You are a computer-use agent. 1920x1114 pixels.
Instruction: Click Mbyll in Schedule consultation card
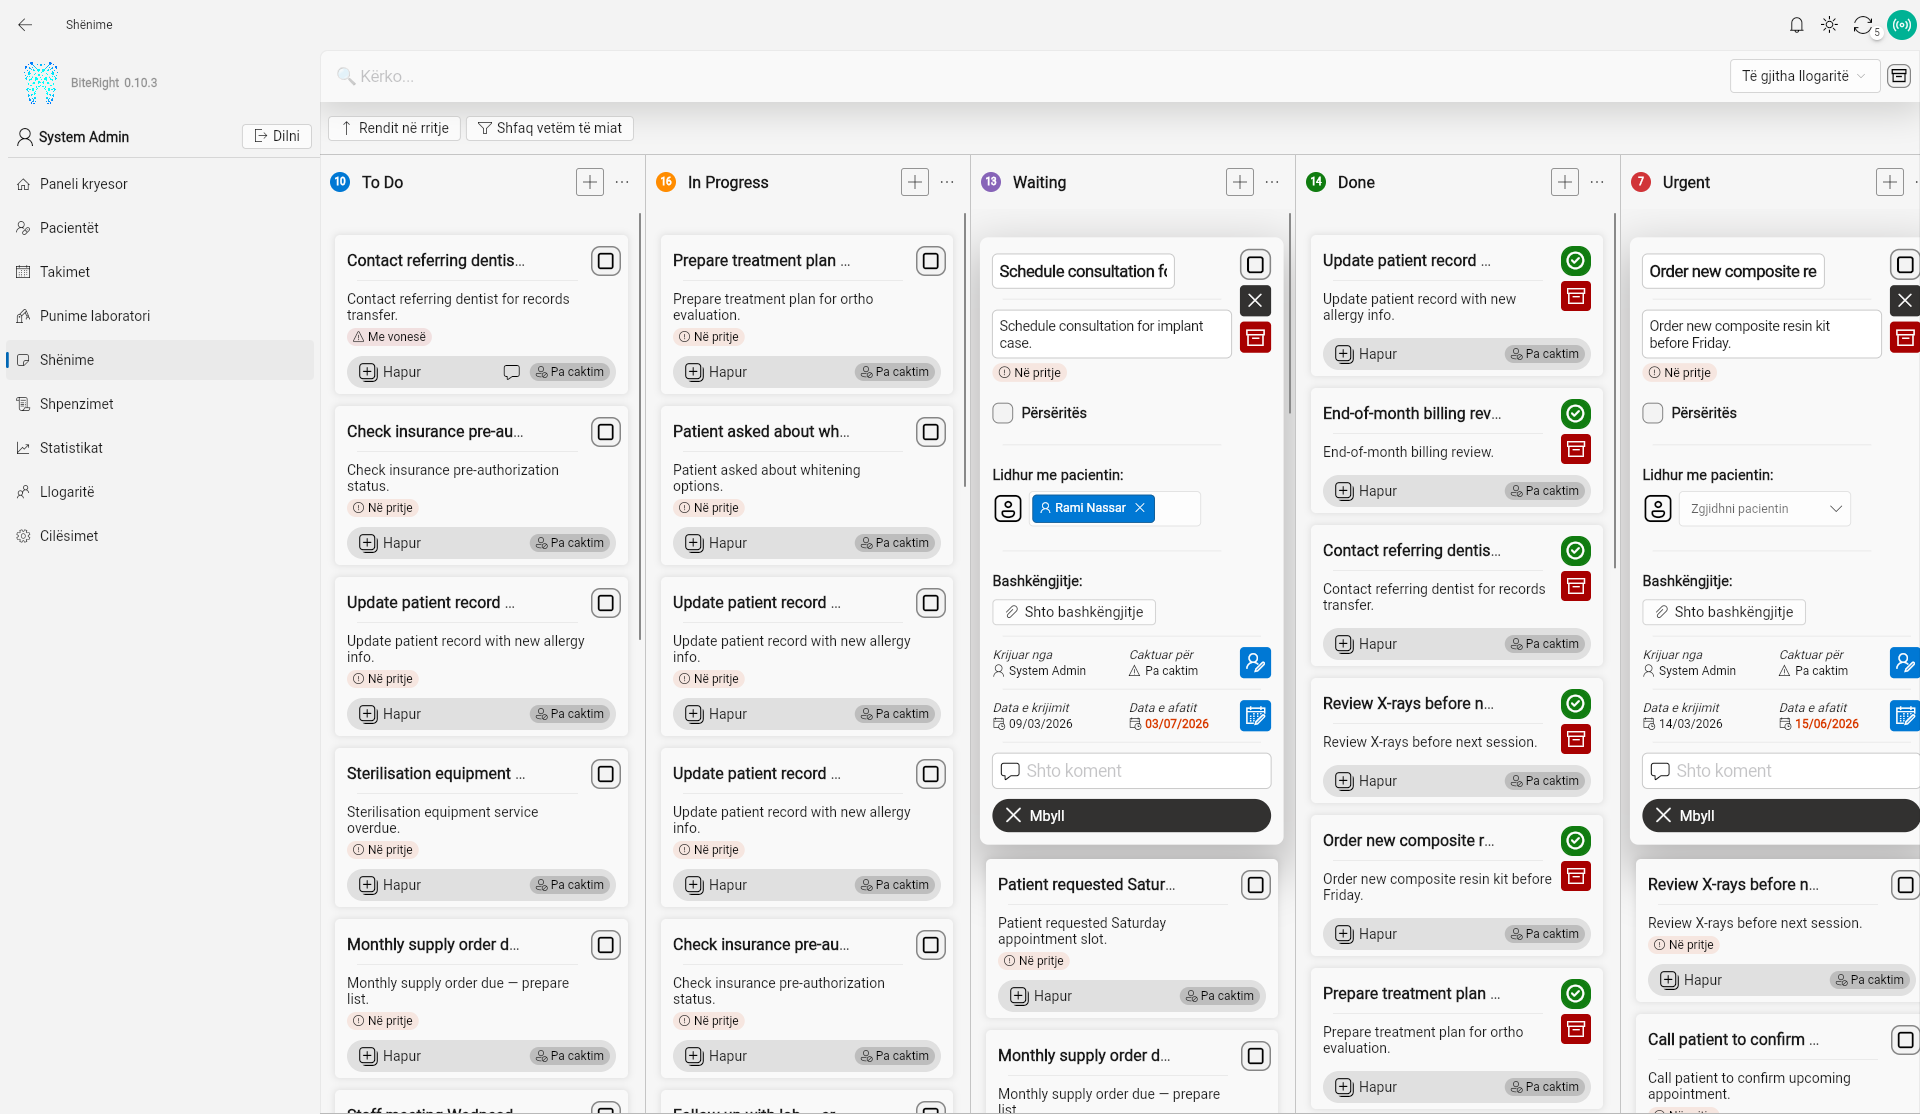[1131, 815]
